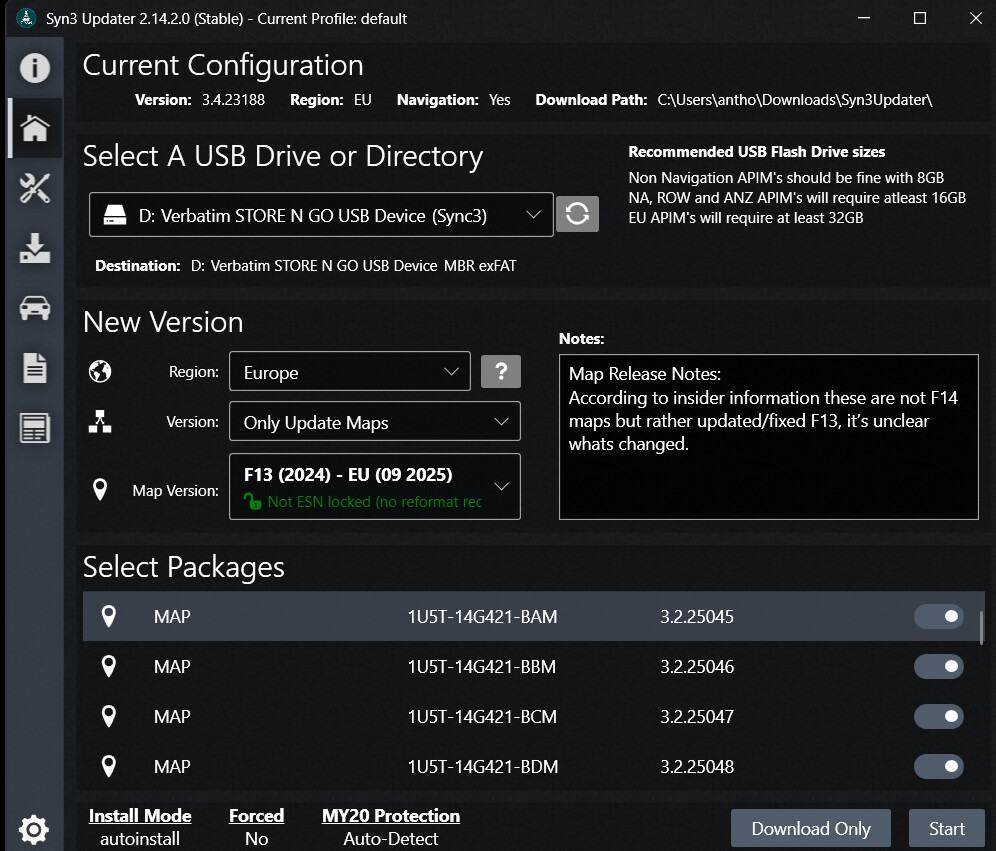The width and height of the screenshot is (996, 851).
Task: Click the region help question mark button
Action: click(x=501, y=372)
